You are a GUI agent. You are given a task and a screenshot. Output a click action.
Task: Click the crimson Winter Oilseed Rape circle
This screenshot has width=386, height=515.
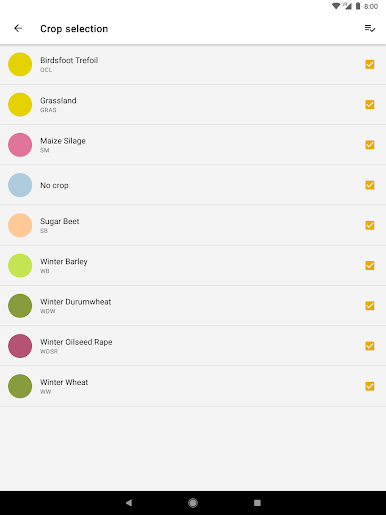click(20, 346)
